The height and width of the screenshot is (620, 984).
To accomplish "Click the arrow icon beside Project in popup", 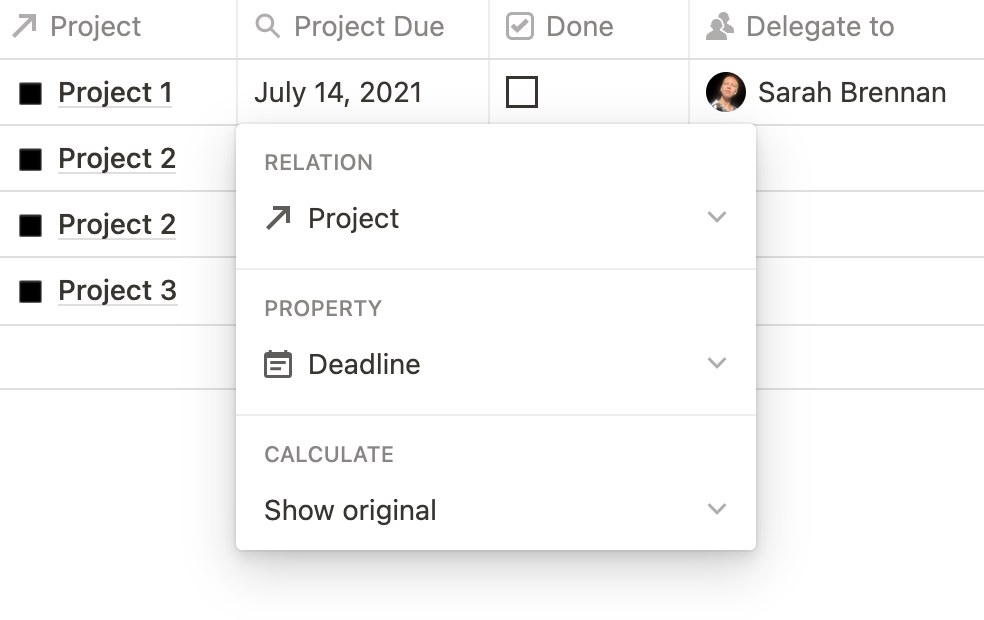I will click(x=278, y=218).
